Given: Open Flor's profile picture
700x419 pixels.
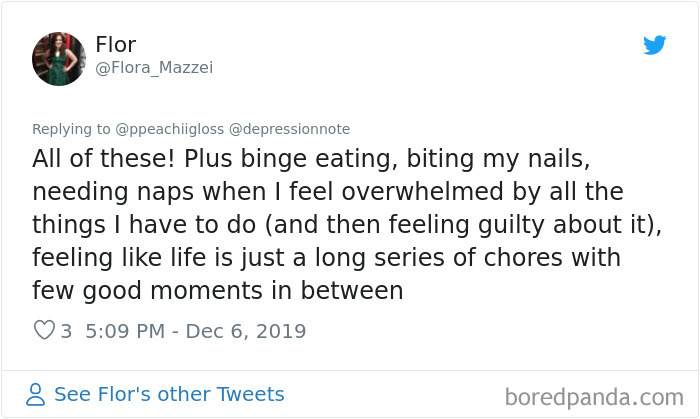Looking at the screenshot, I should point(59,58).
